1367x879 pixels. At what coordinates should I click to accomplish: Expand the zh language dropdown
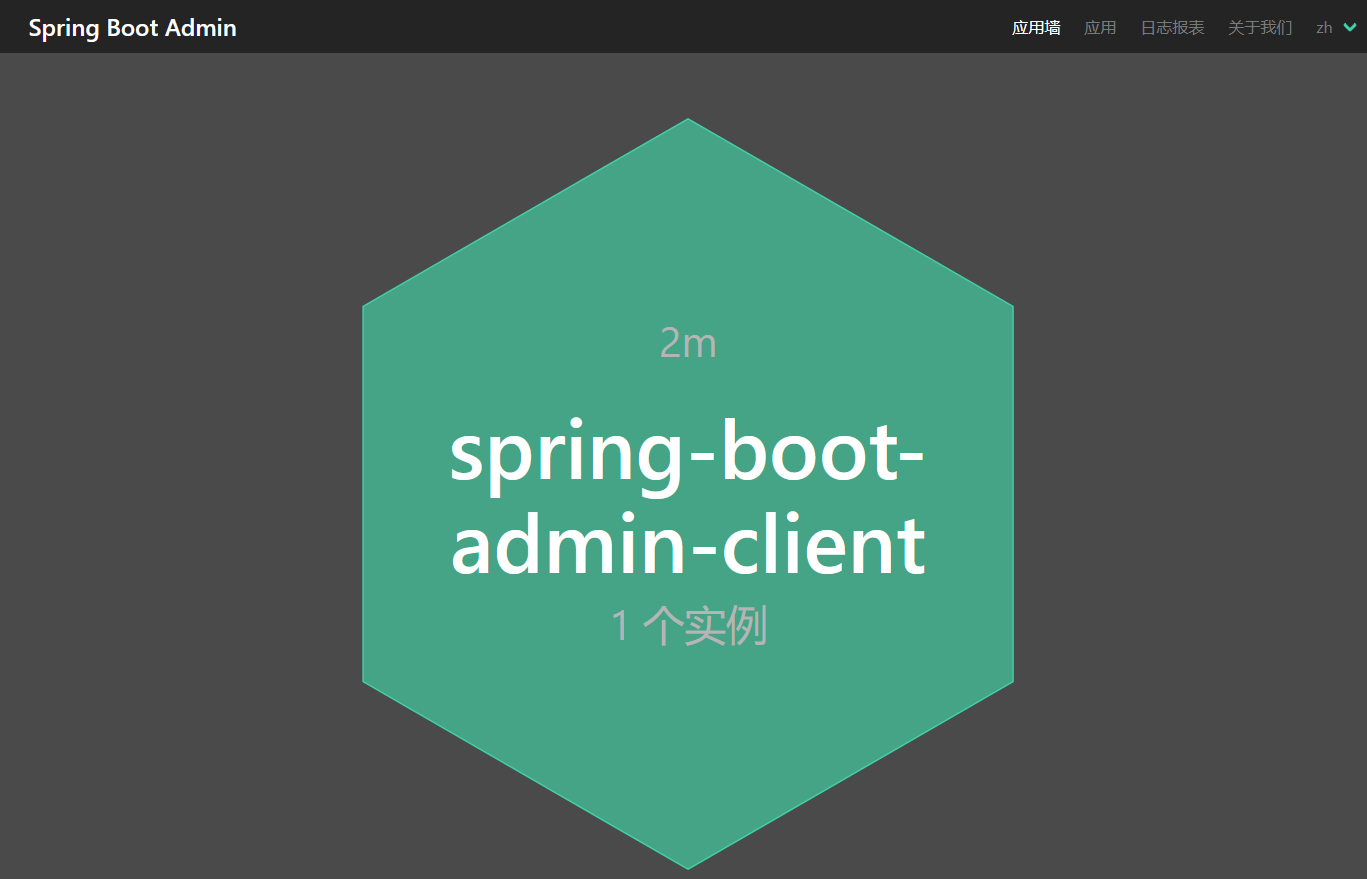point(1336,28)
